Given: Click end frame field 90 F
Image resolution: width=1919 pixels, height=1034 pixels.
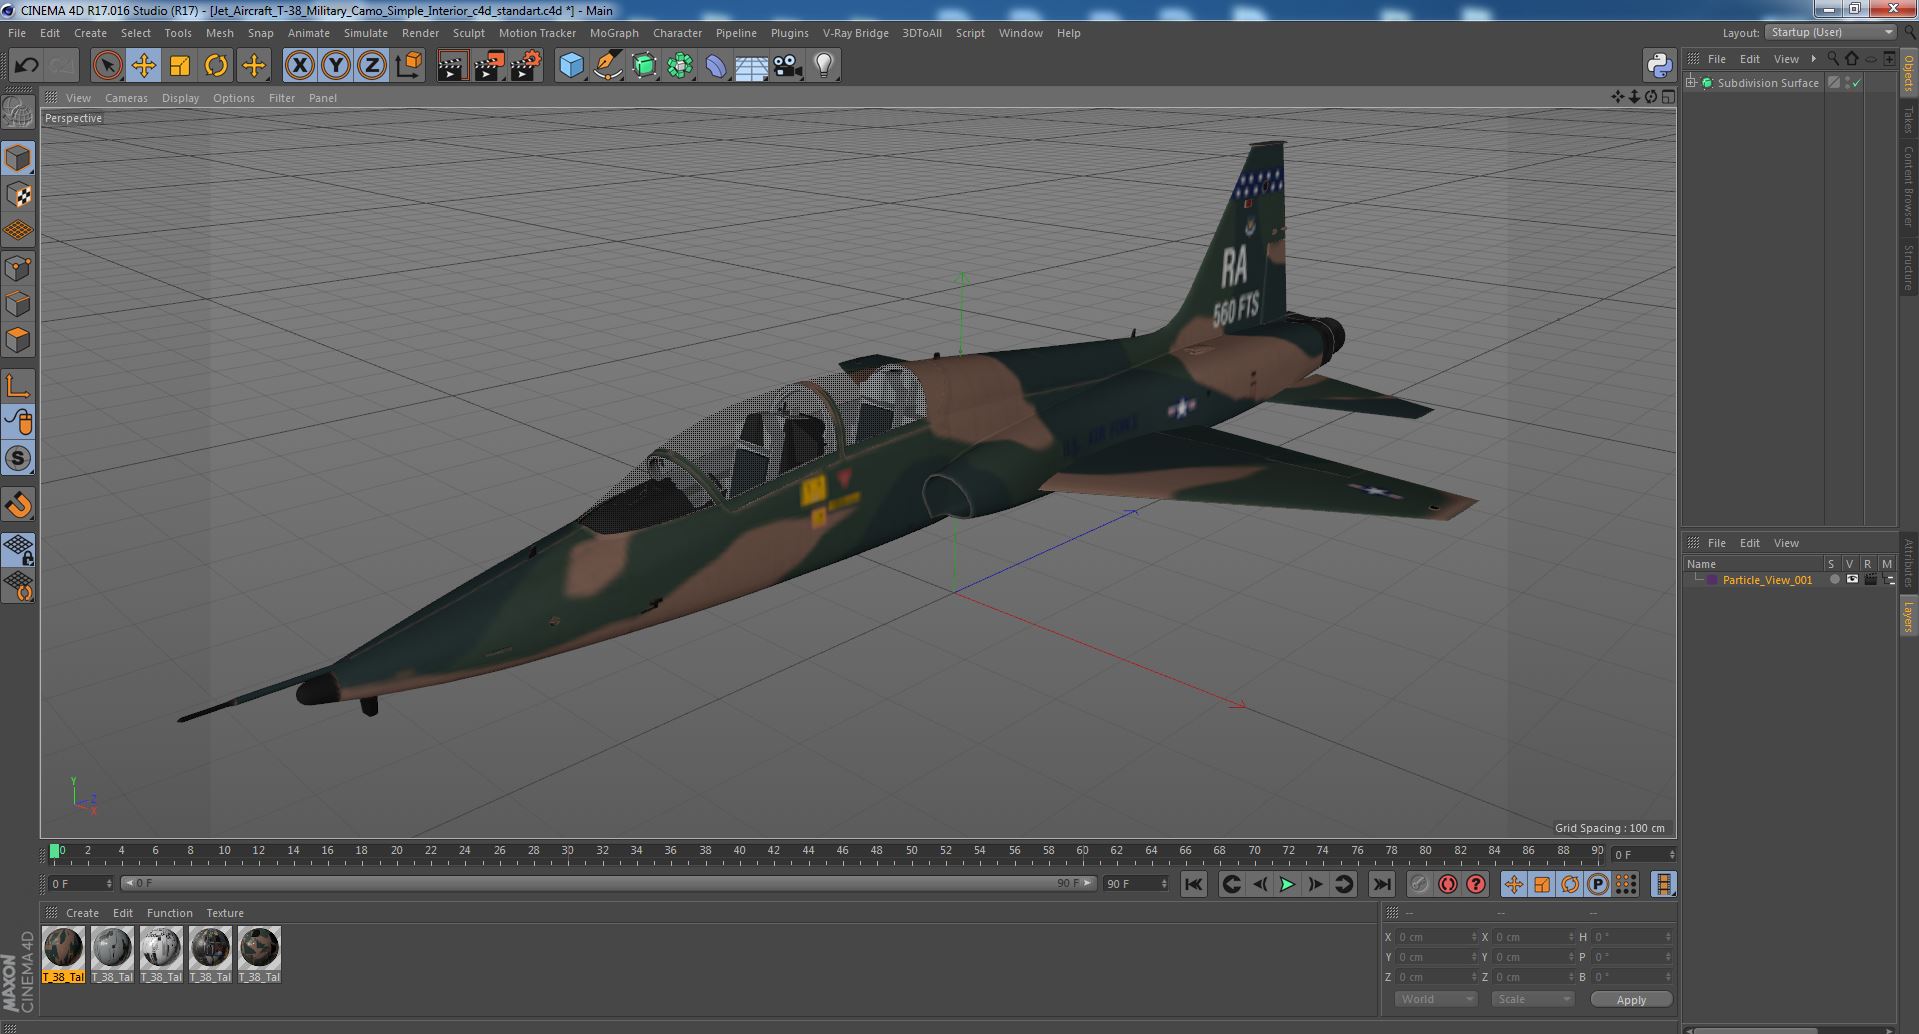Looking at the screenshot, I should point(1135,884).
